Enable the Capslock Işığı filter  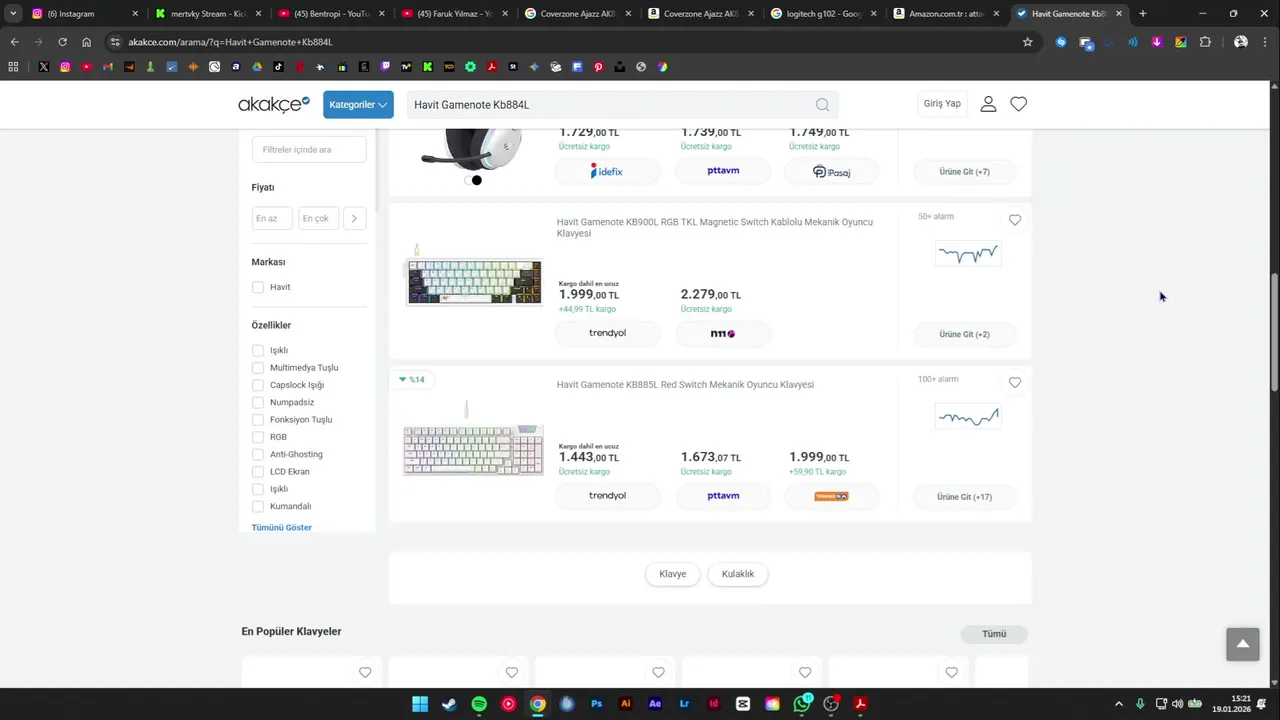[x=258, y=385]
